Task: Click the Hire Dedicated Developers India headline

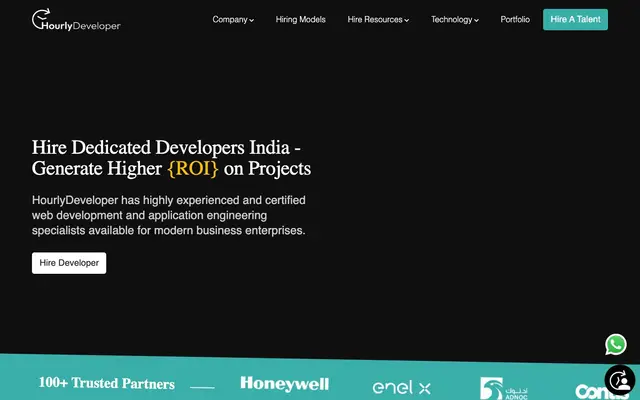Action: coord(171,158)
